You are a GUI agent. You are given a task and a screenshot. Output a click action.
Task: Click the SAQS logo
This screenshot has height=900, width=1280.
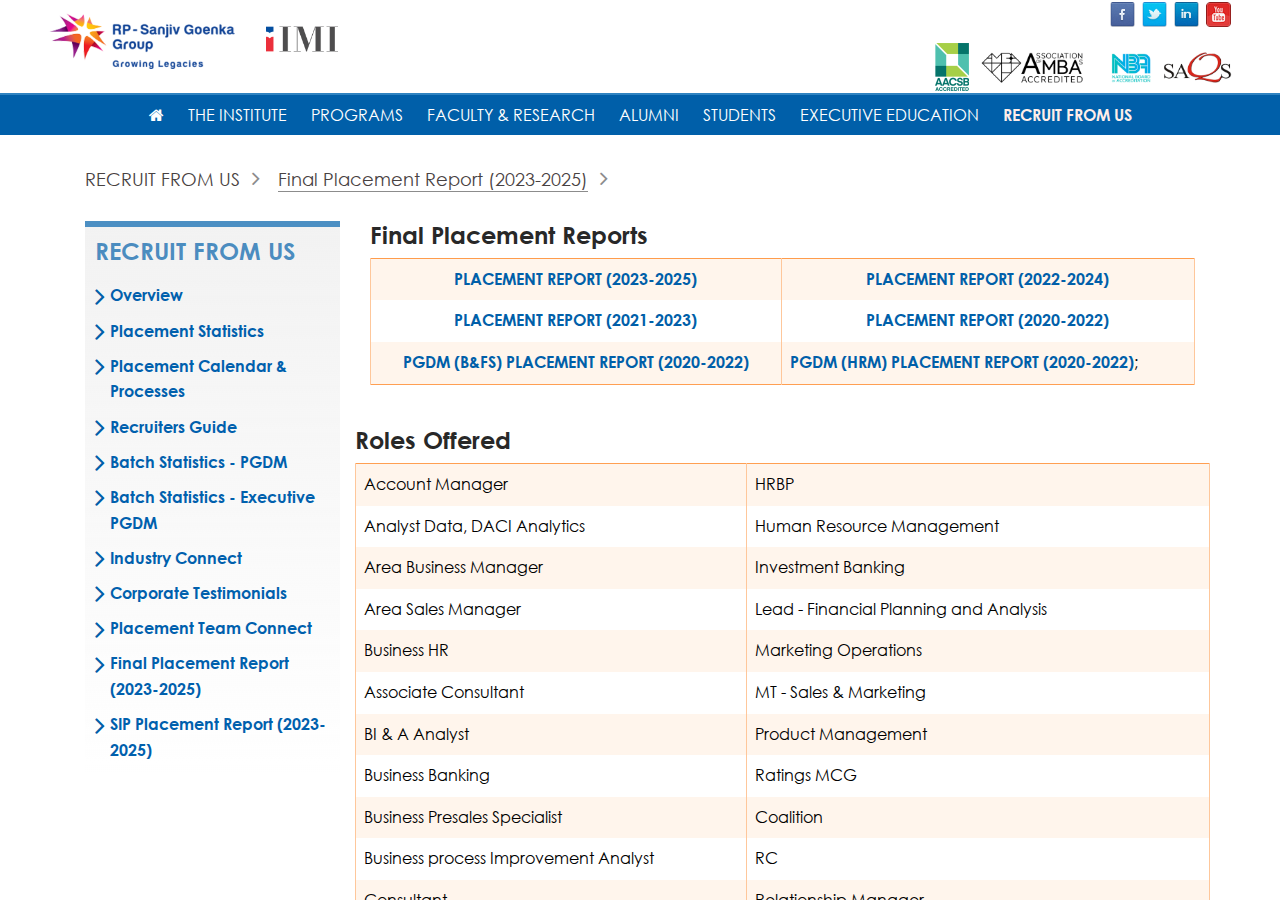[1197, 68]
